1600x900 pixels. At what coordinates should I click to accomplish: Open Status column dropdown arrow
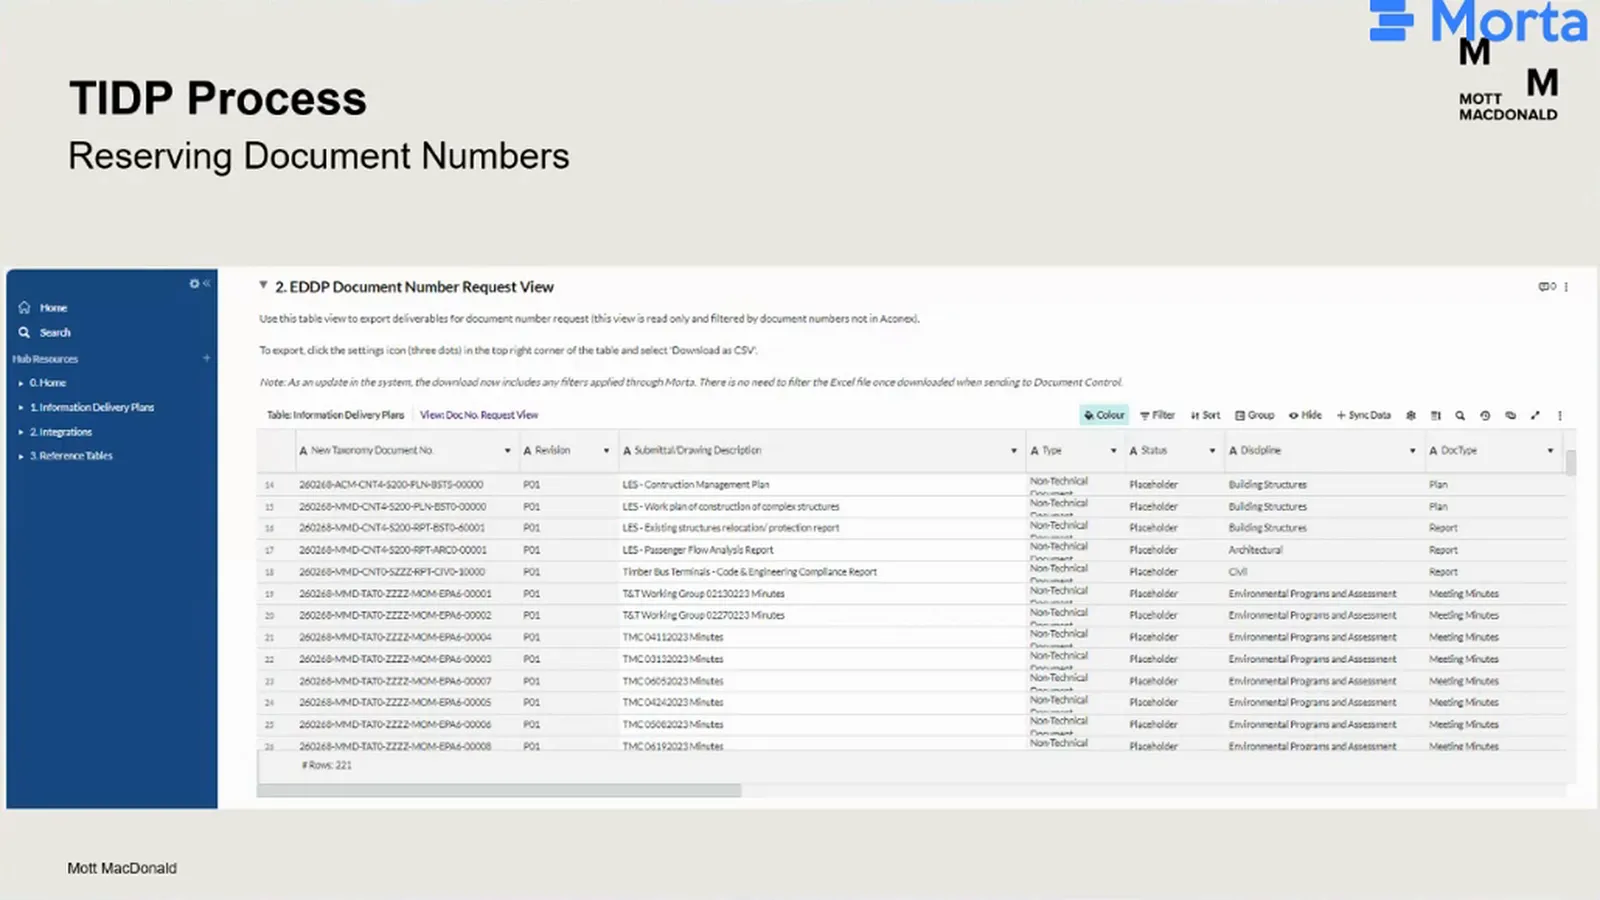1212,451
